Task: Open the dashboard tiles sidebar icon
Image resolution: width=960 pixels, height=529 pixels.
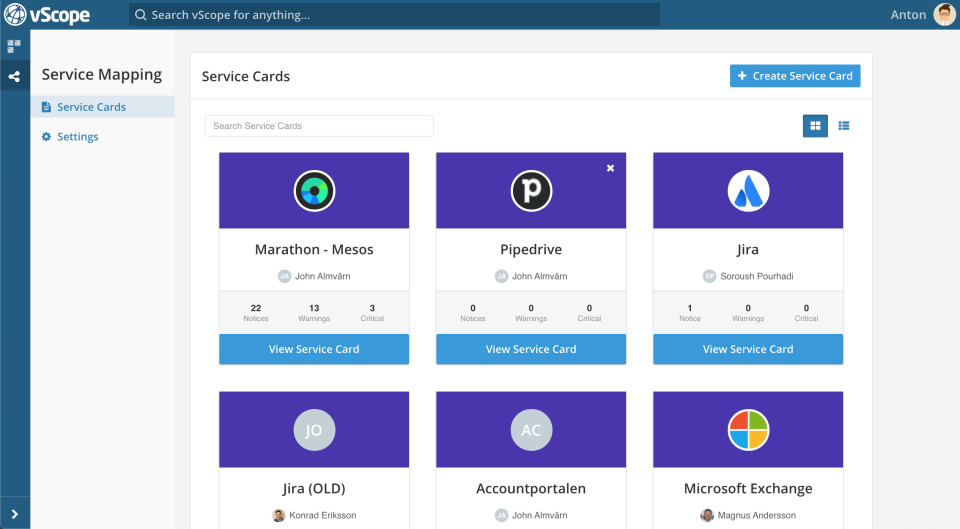Action: (x=14, y=46)
